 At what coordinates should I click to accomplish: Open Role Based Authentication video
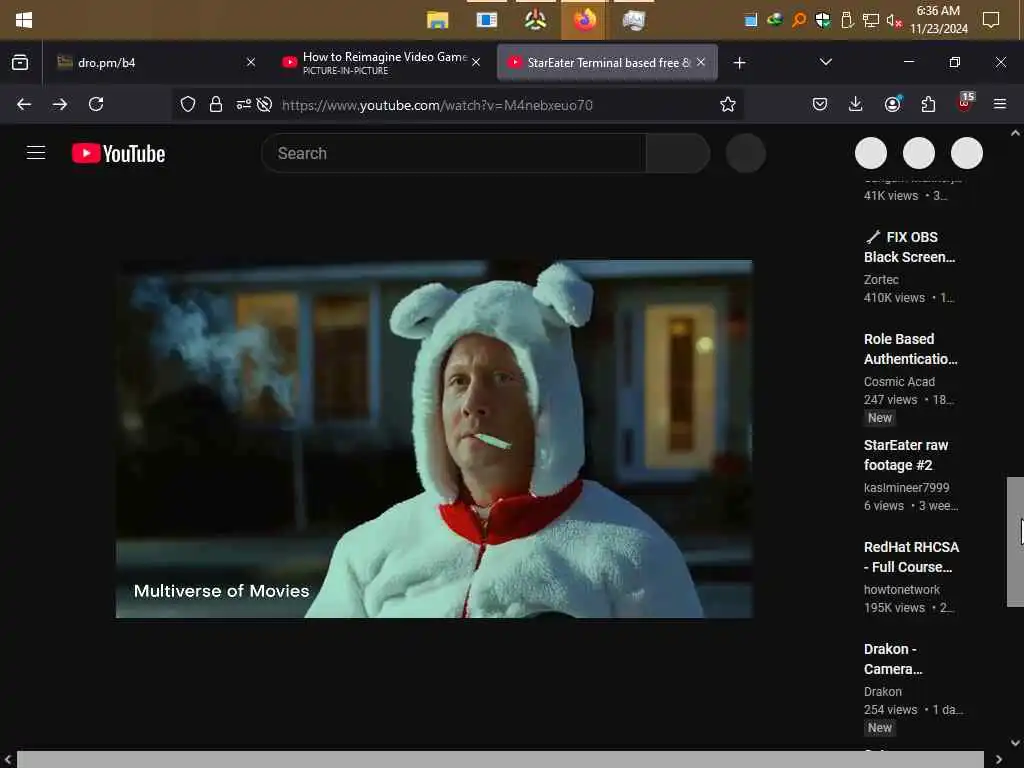click(x=910, y=349)
